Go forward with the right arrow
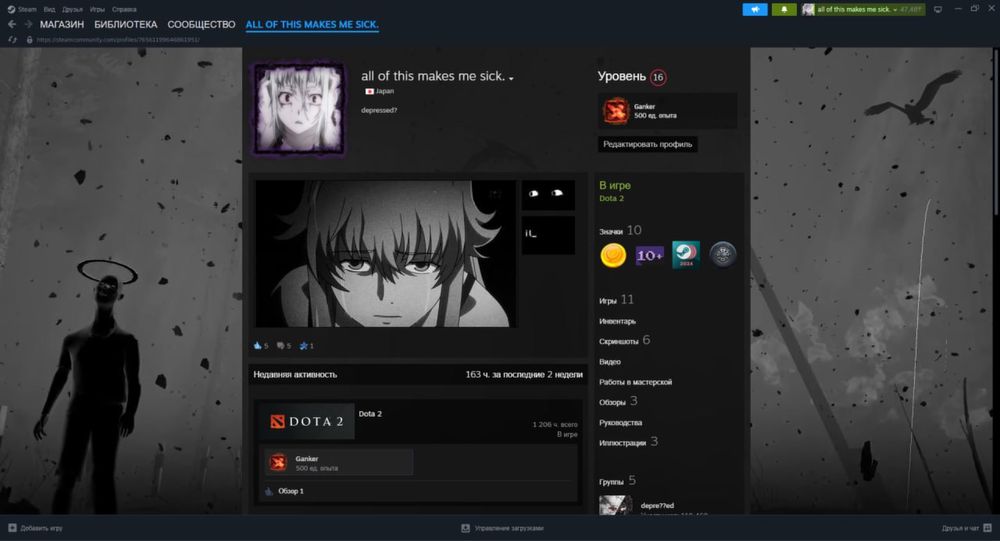1000x541 pixels. [x=28, y=24]
